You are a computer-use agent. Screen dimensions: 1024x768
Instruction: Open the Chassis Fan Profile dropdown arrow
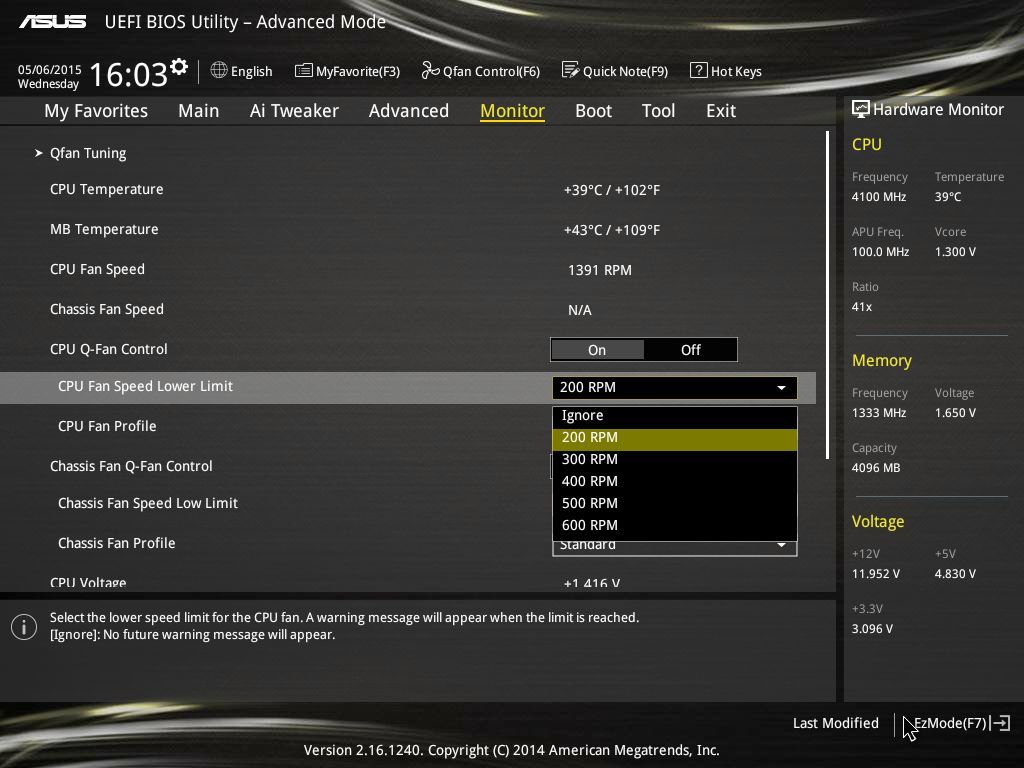pos(781,545)
